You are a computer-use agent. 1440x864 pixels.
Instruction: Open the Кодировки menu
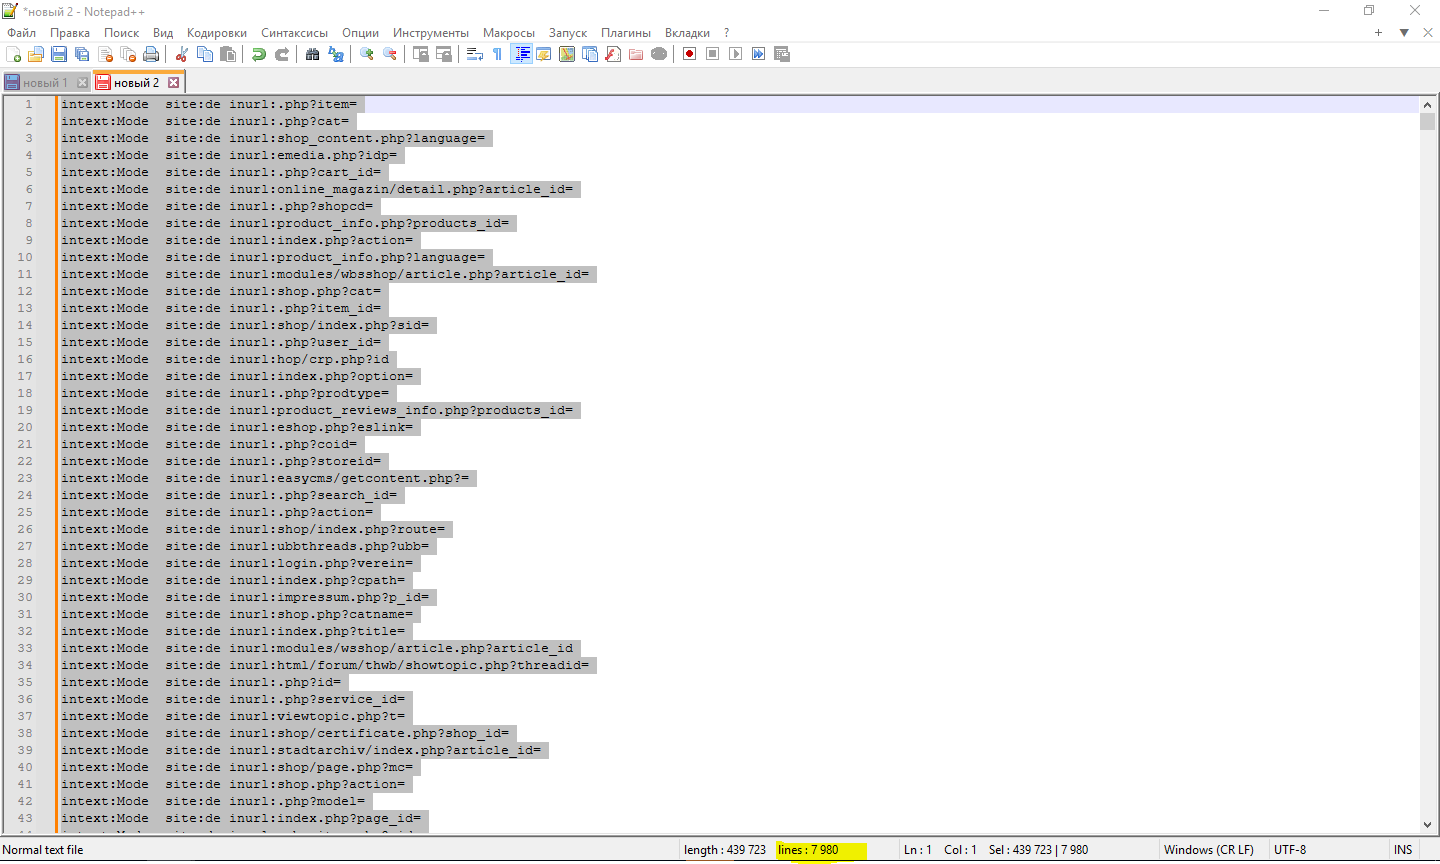point(217,33)
